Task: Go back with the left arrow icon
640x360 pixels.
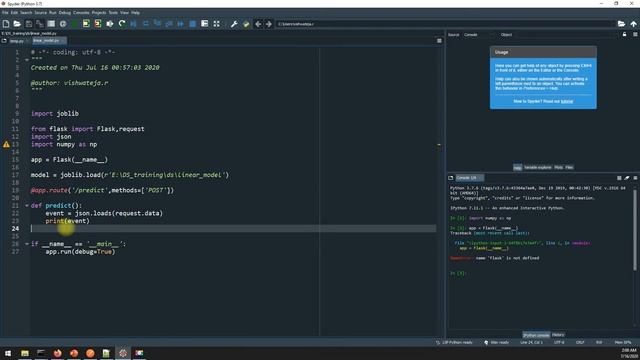Action: click(x=258, y=24)
